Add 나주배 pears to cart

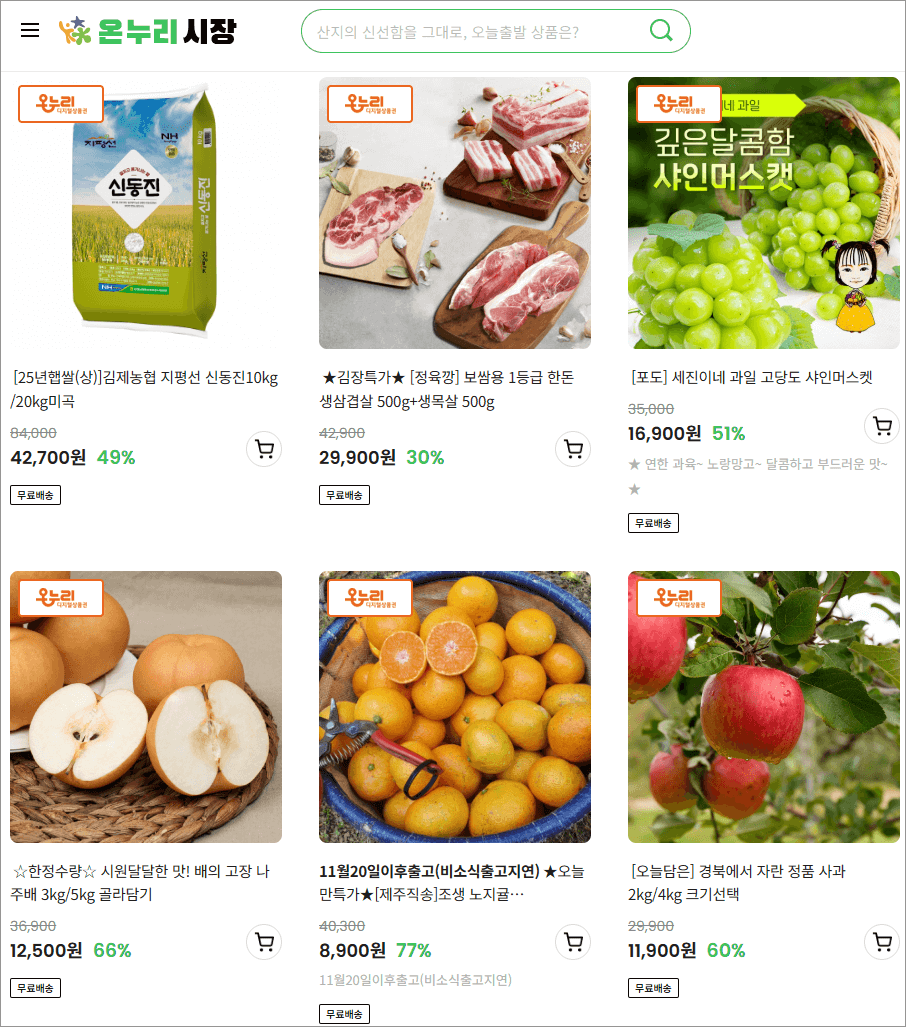pos(264,943)
